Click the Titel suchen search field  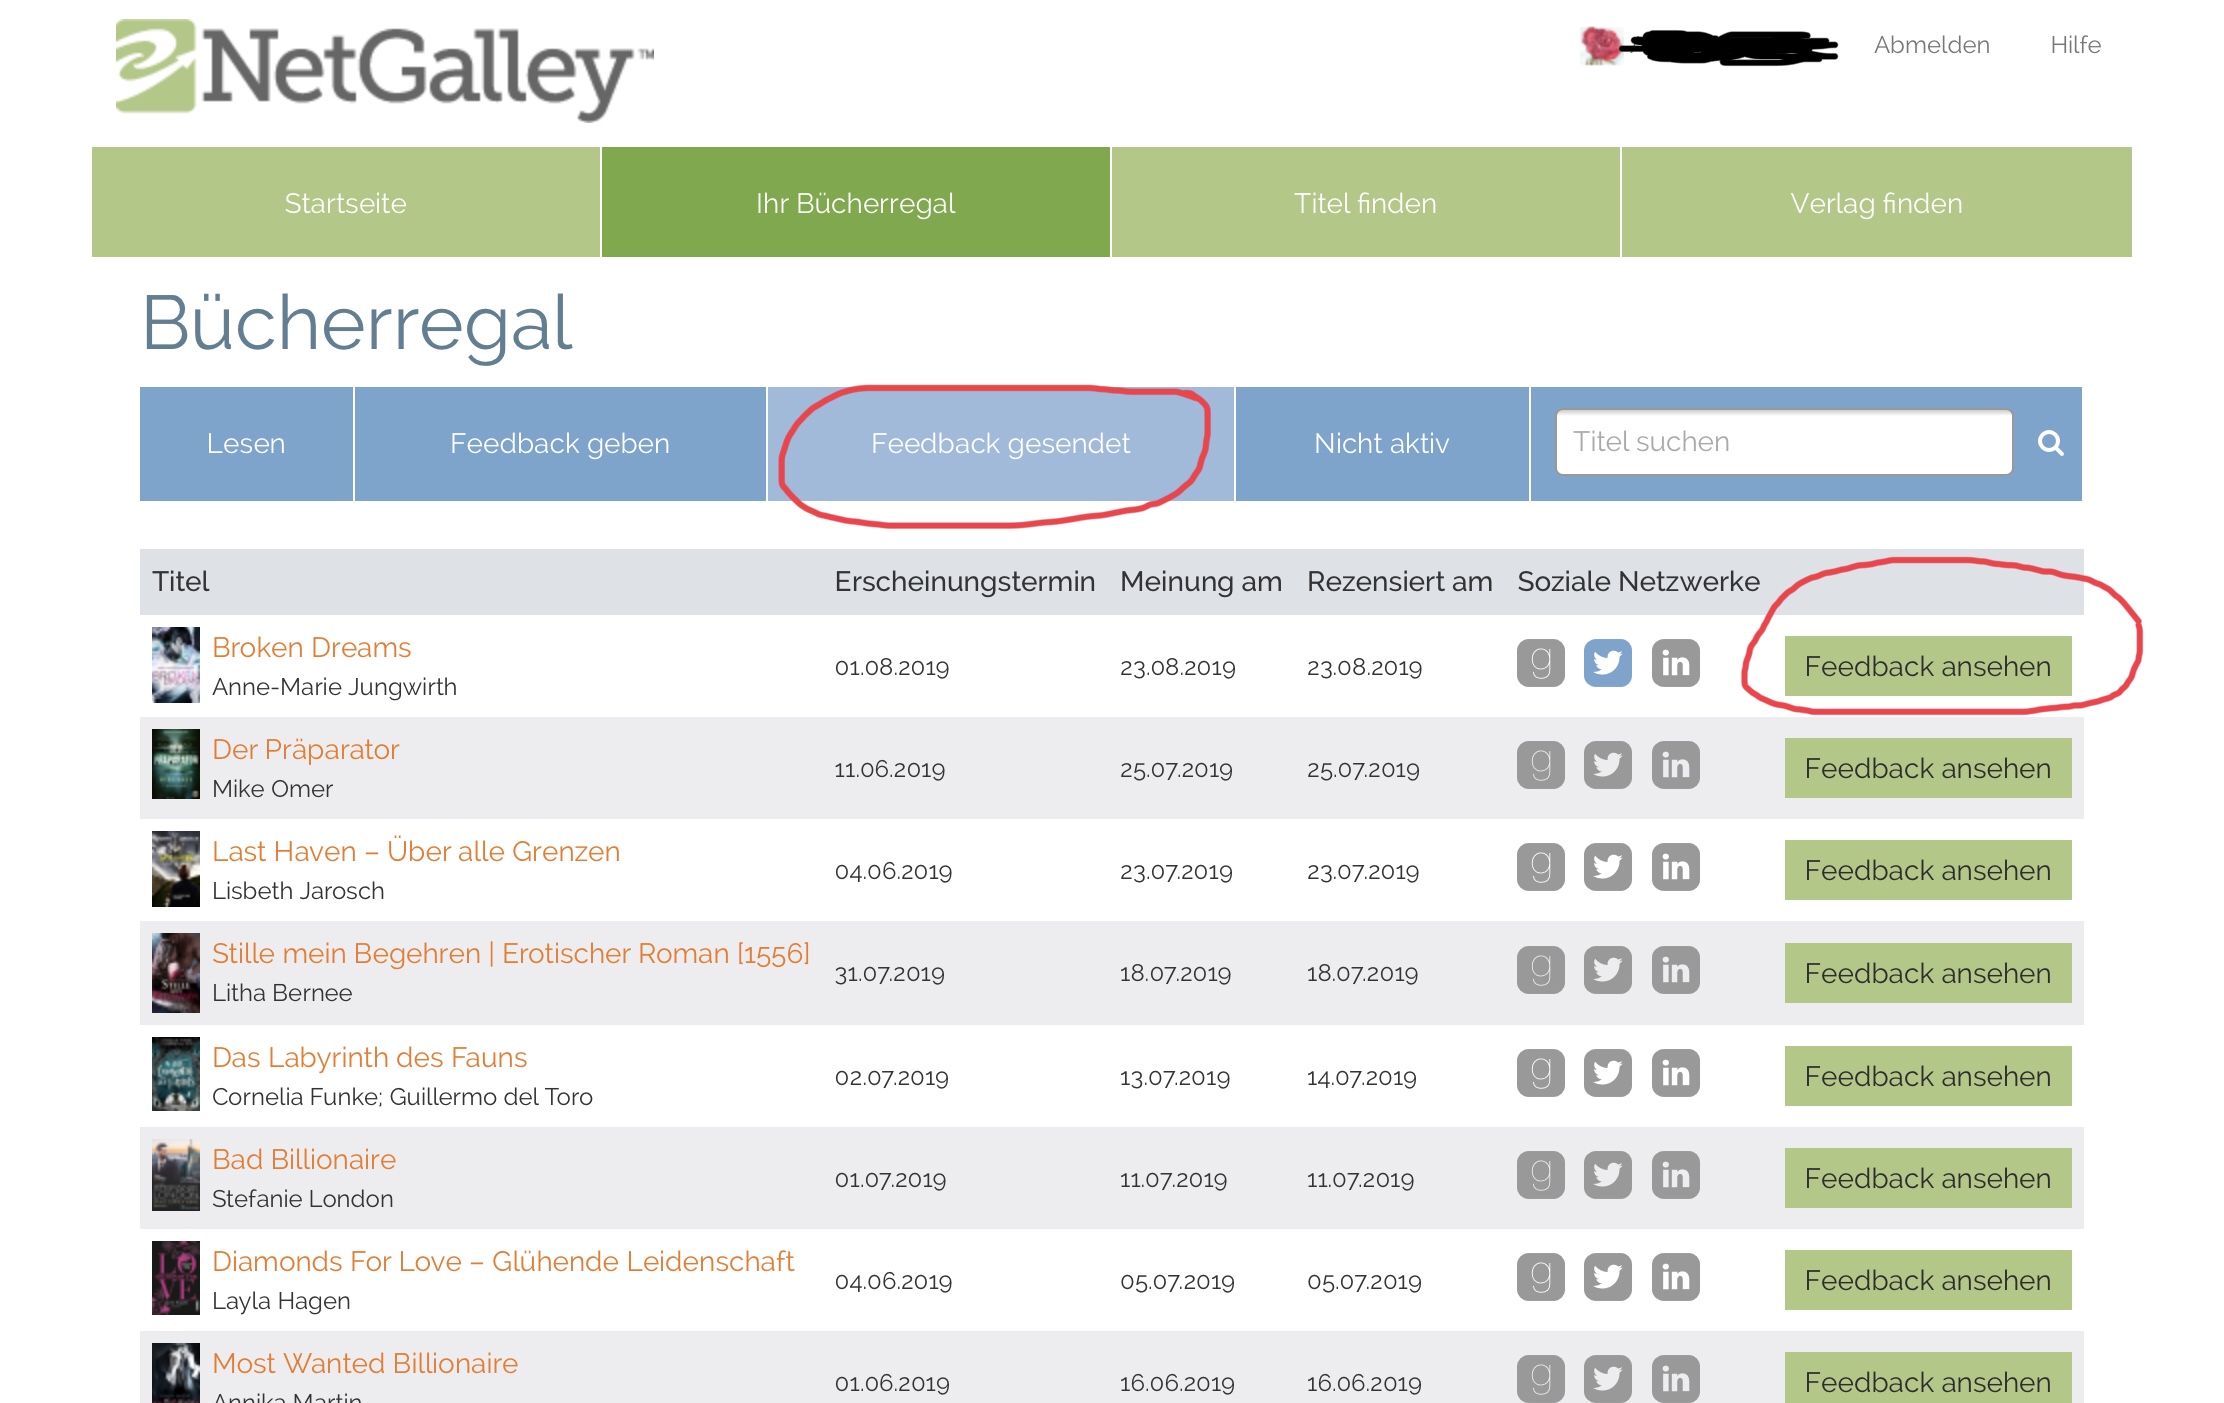[x=1784, y=442]
